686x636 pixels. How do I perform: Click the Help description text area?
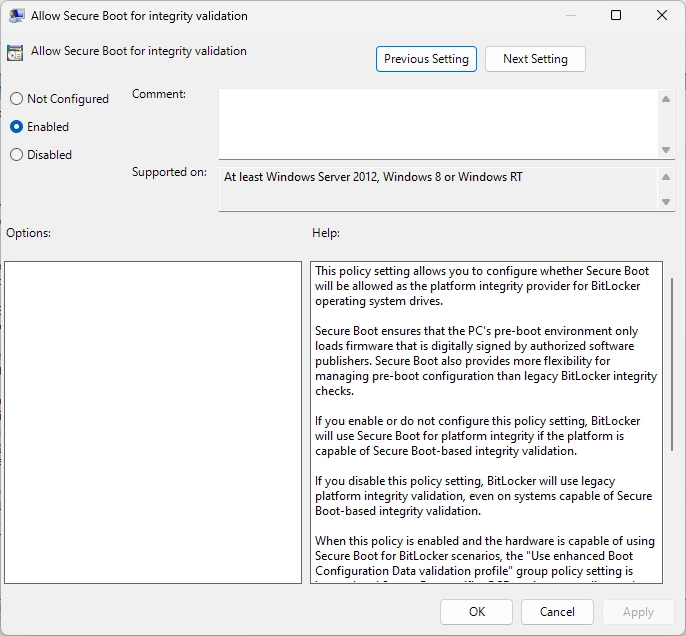(486, 422)
